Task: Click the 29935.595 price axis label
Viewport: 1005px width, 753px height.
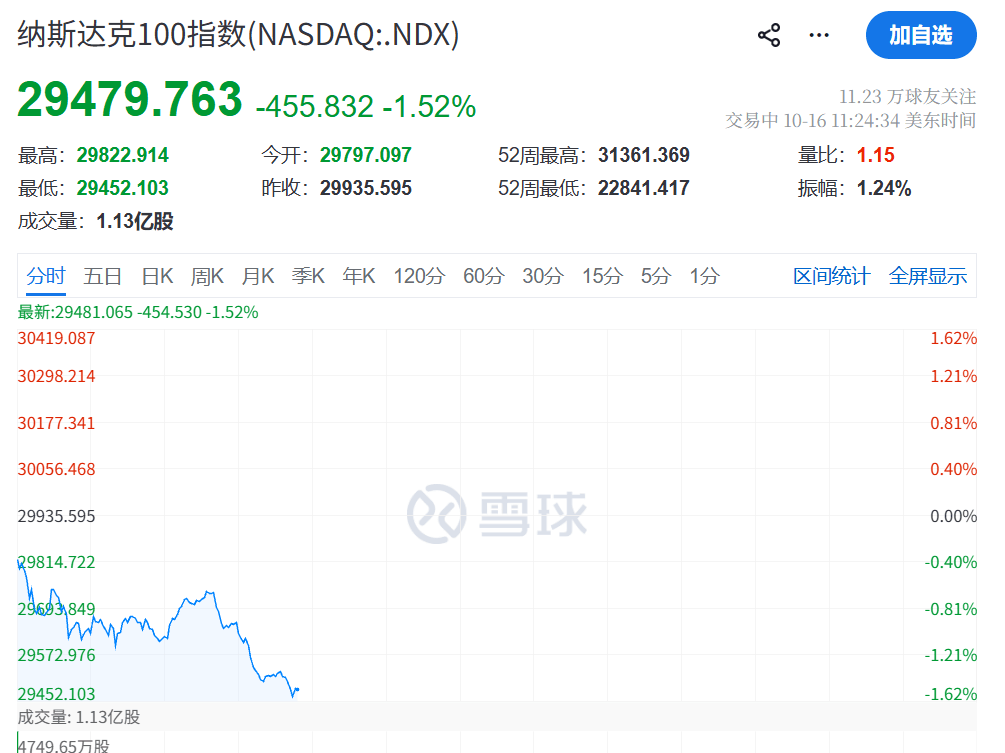Action: 56,516
